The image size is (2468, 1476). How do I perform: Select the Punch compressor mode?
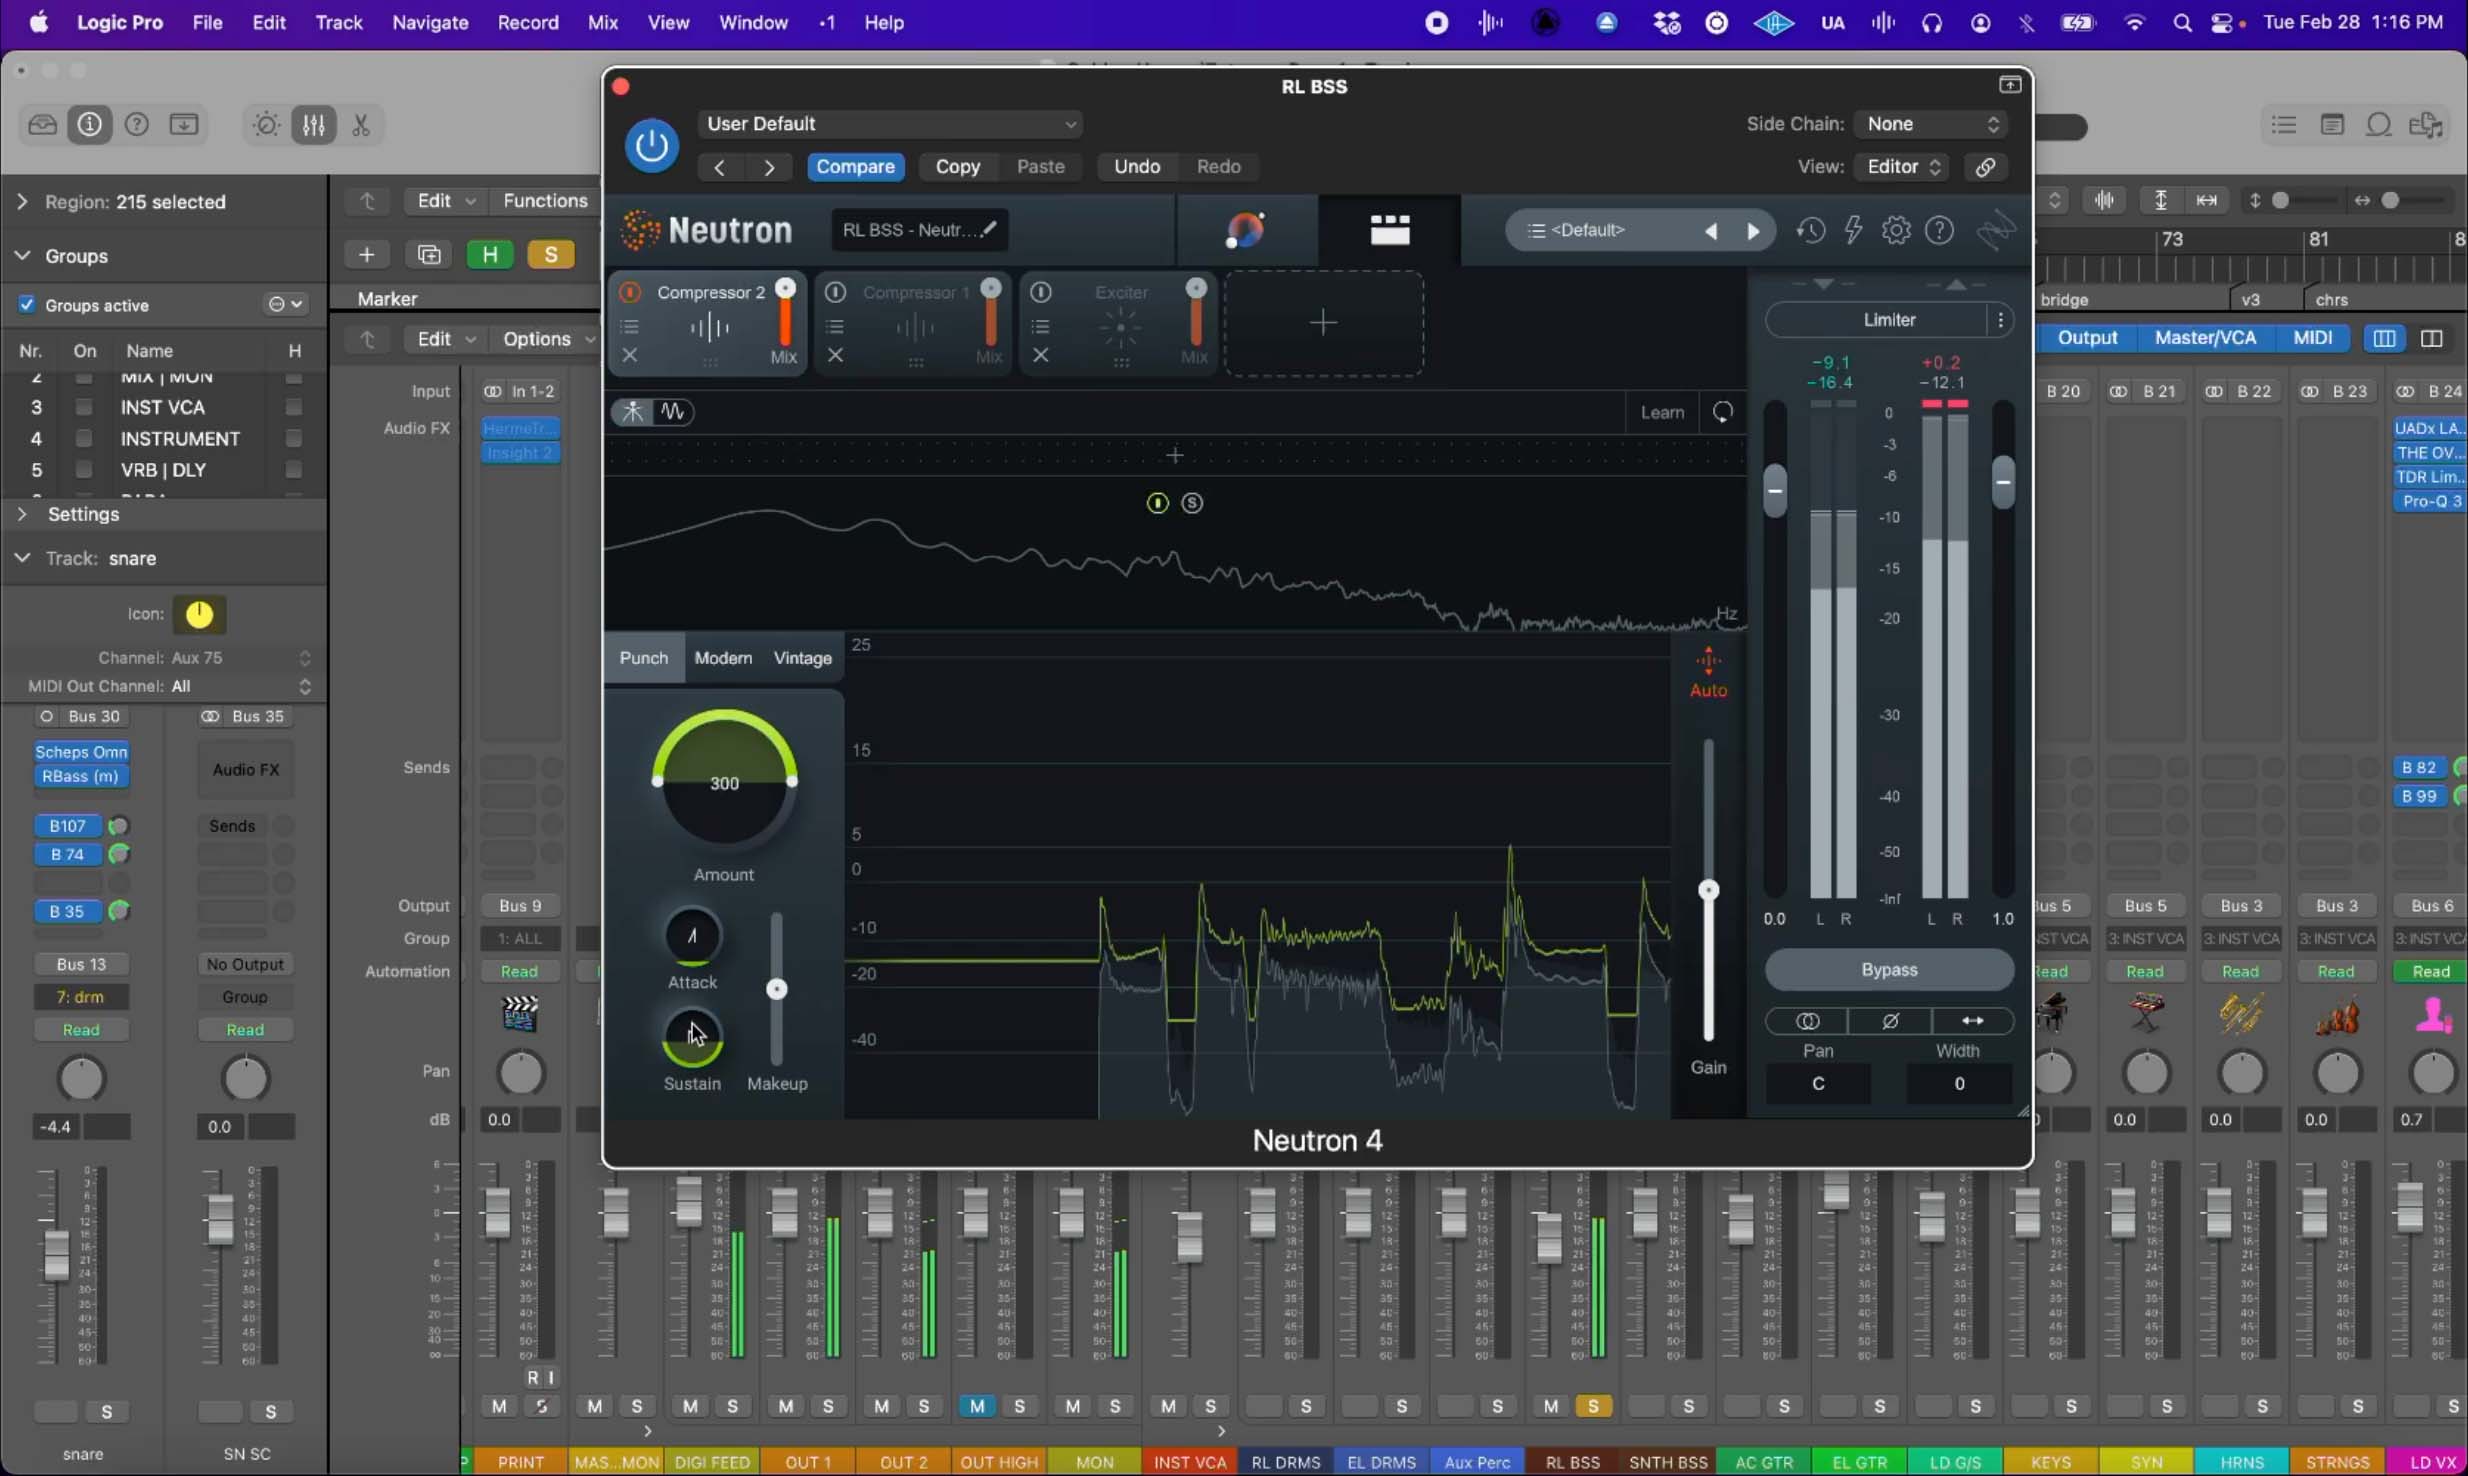pyautogui.click(x=643, y=658)
